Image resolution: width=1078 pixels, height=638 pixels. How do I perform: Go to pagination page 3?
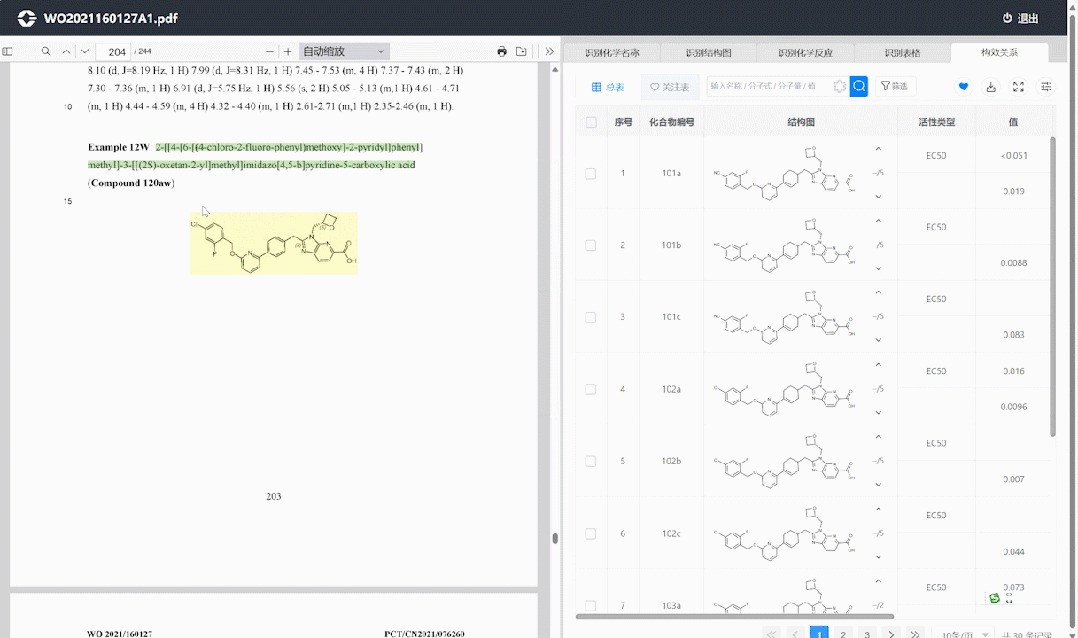coord(867,634)
